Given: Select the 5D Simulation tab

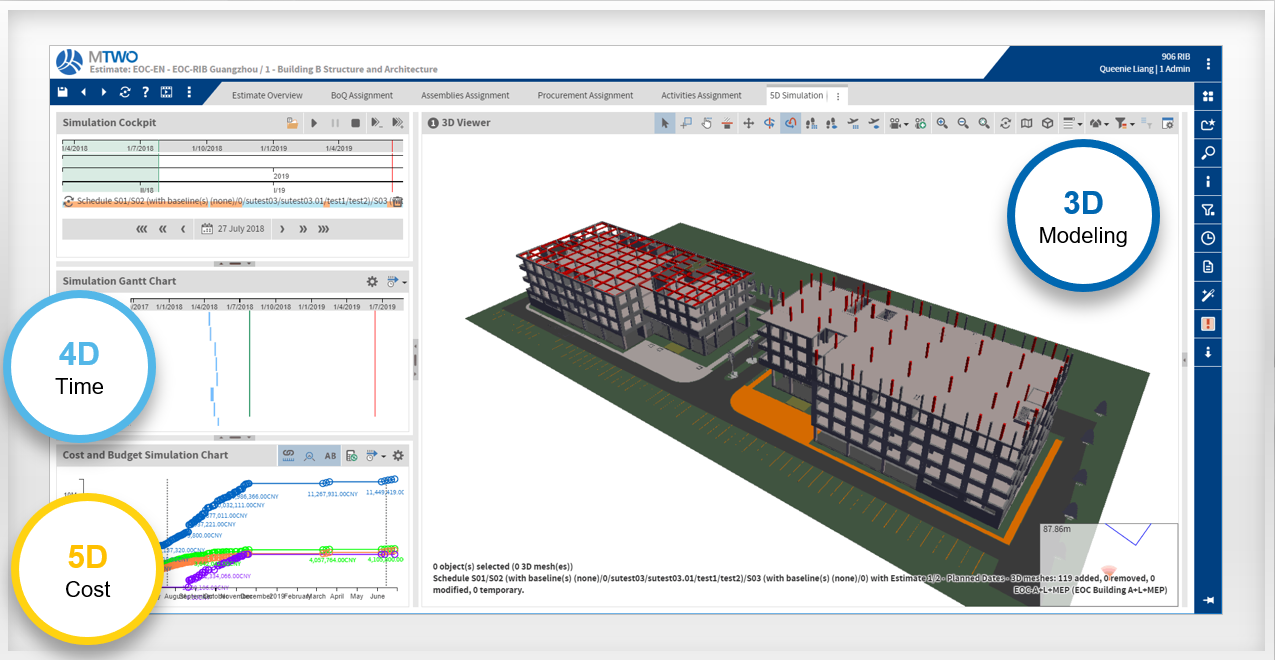Looking at the screenshot, I should [x=796, y=95].
